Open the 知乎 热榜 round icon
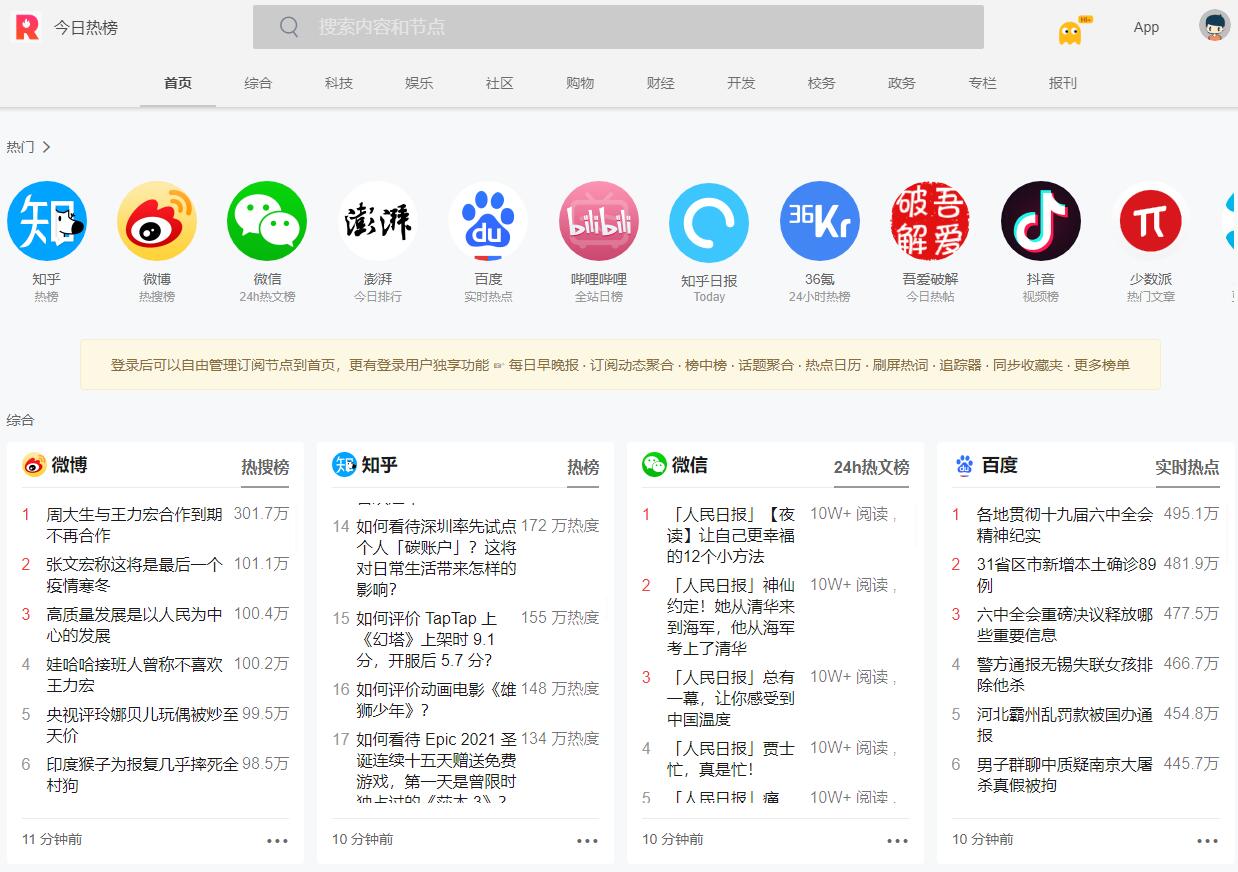 tap(47, 221)
